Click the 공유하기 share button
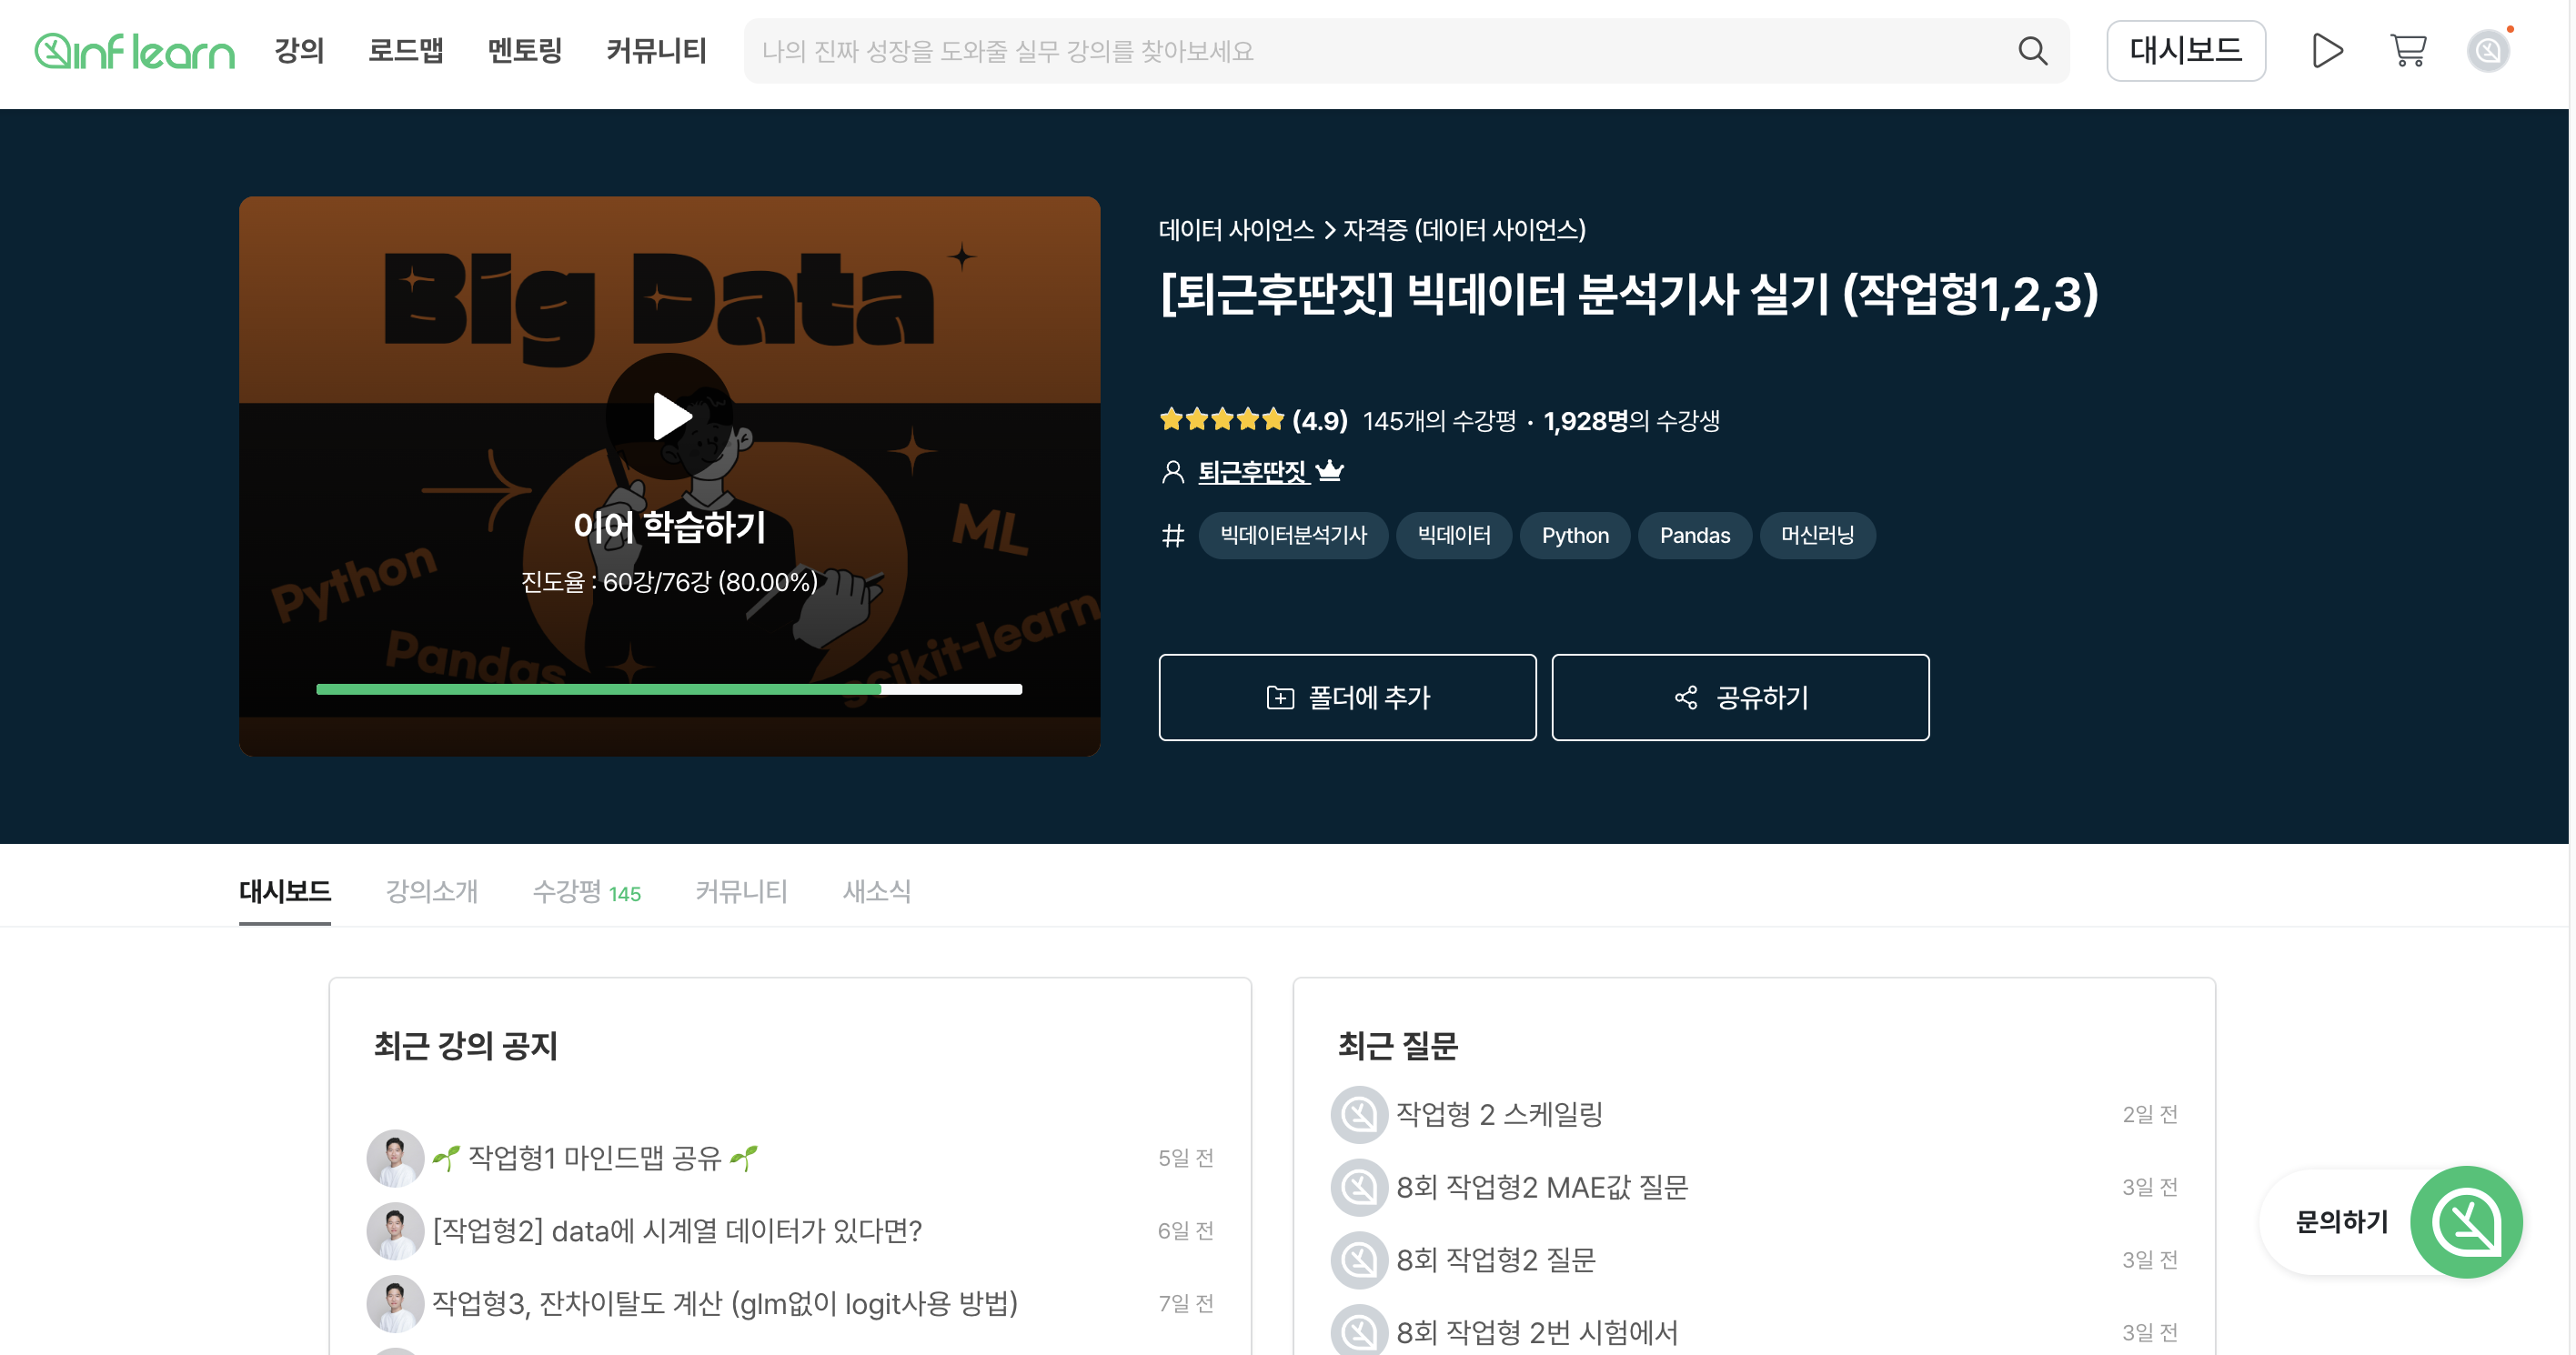 (1739, 697)
